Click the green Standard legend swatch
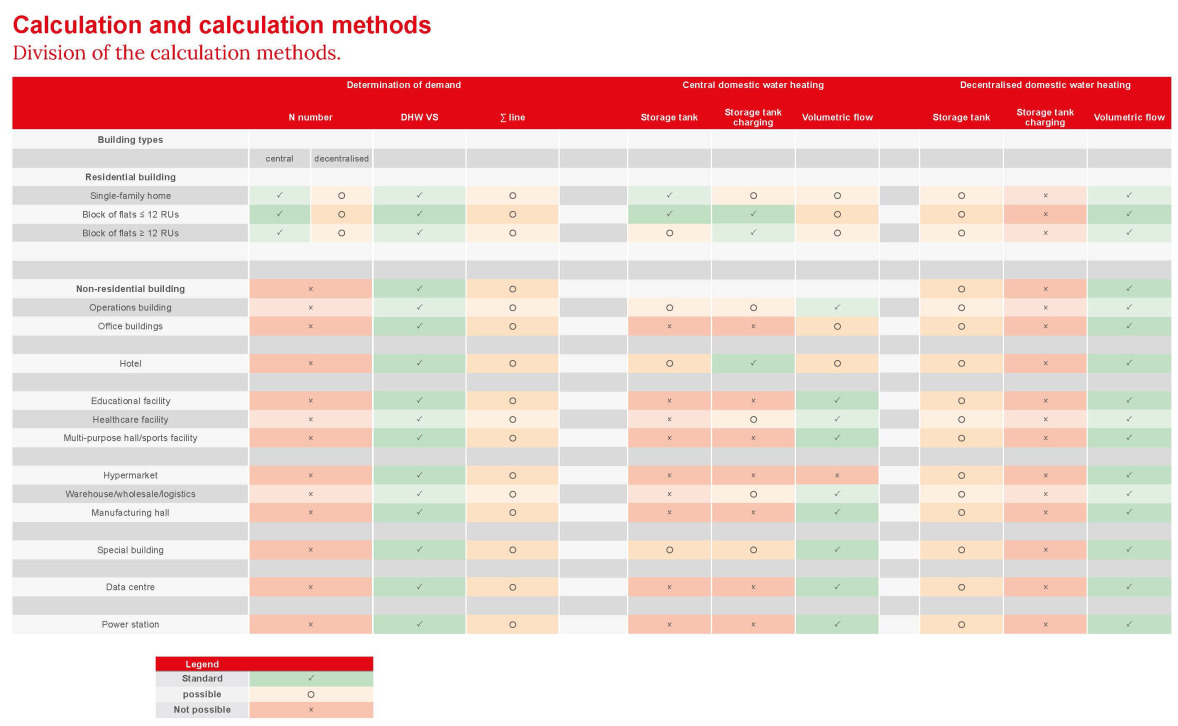Viewport: 1178px width, 726px height. click(310, 679)
